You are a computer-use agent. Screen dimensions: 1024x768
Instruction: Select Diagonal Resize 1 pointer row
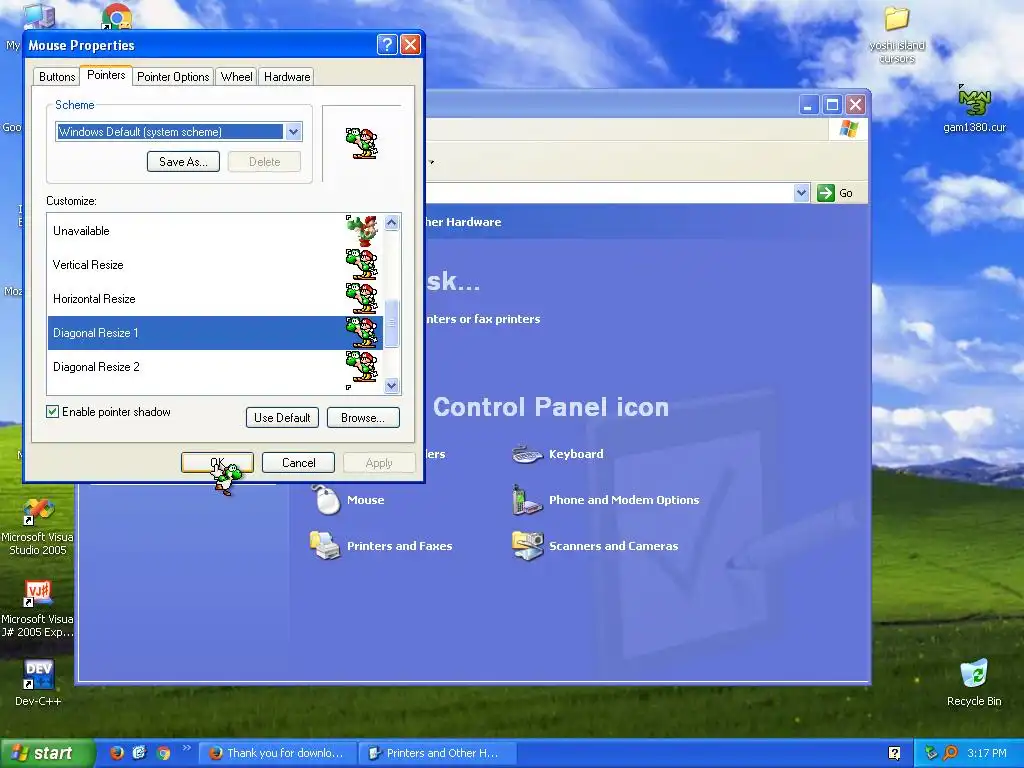point(215,333)
